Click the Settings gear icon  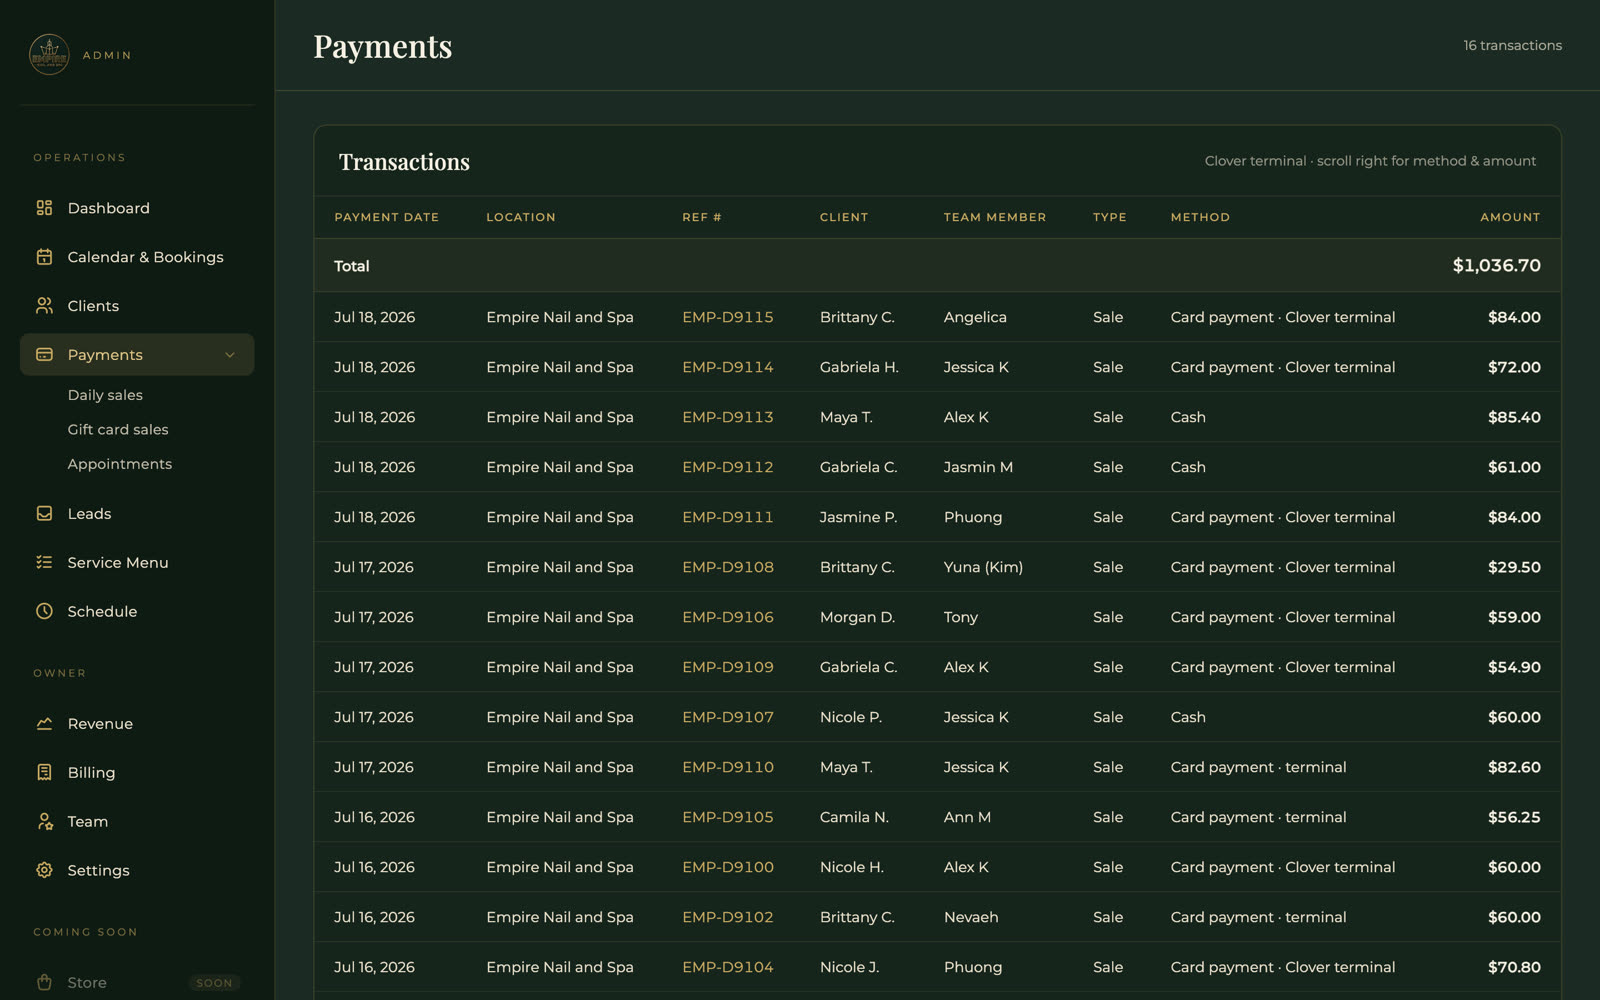pyautogui.click(x=44, y=870)
